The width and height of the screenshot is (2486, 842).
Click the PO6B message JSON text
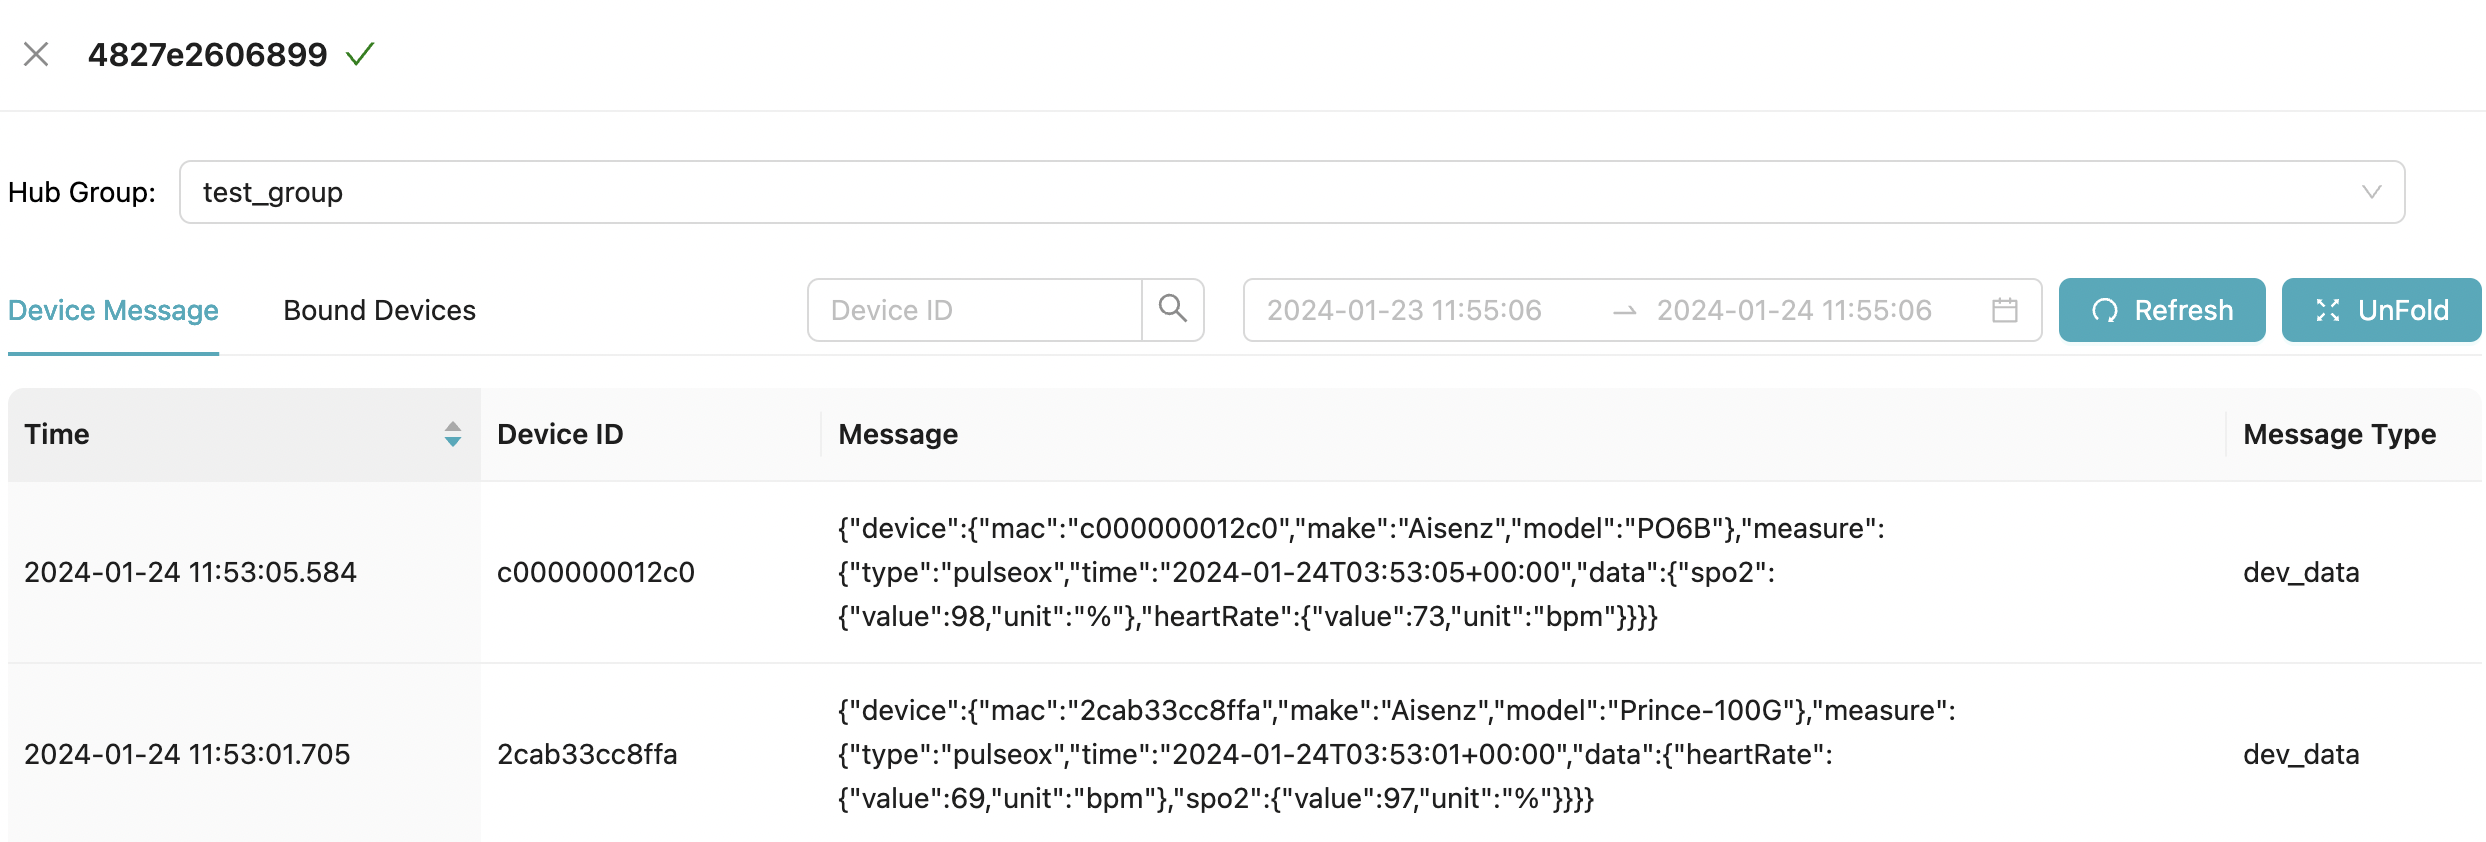coord(1361,572)
